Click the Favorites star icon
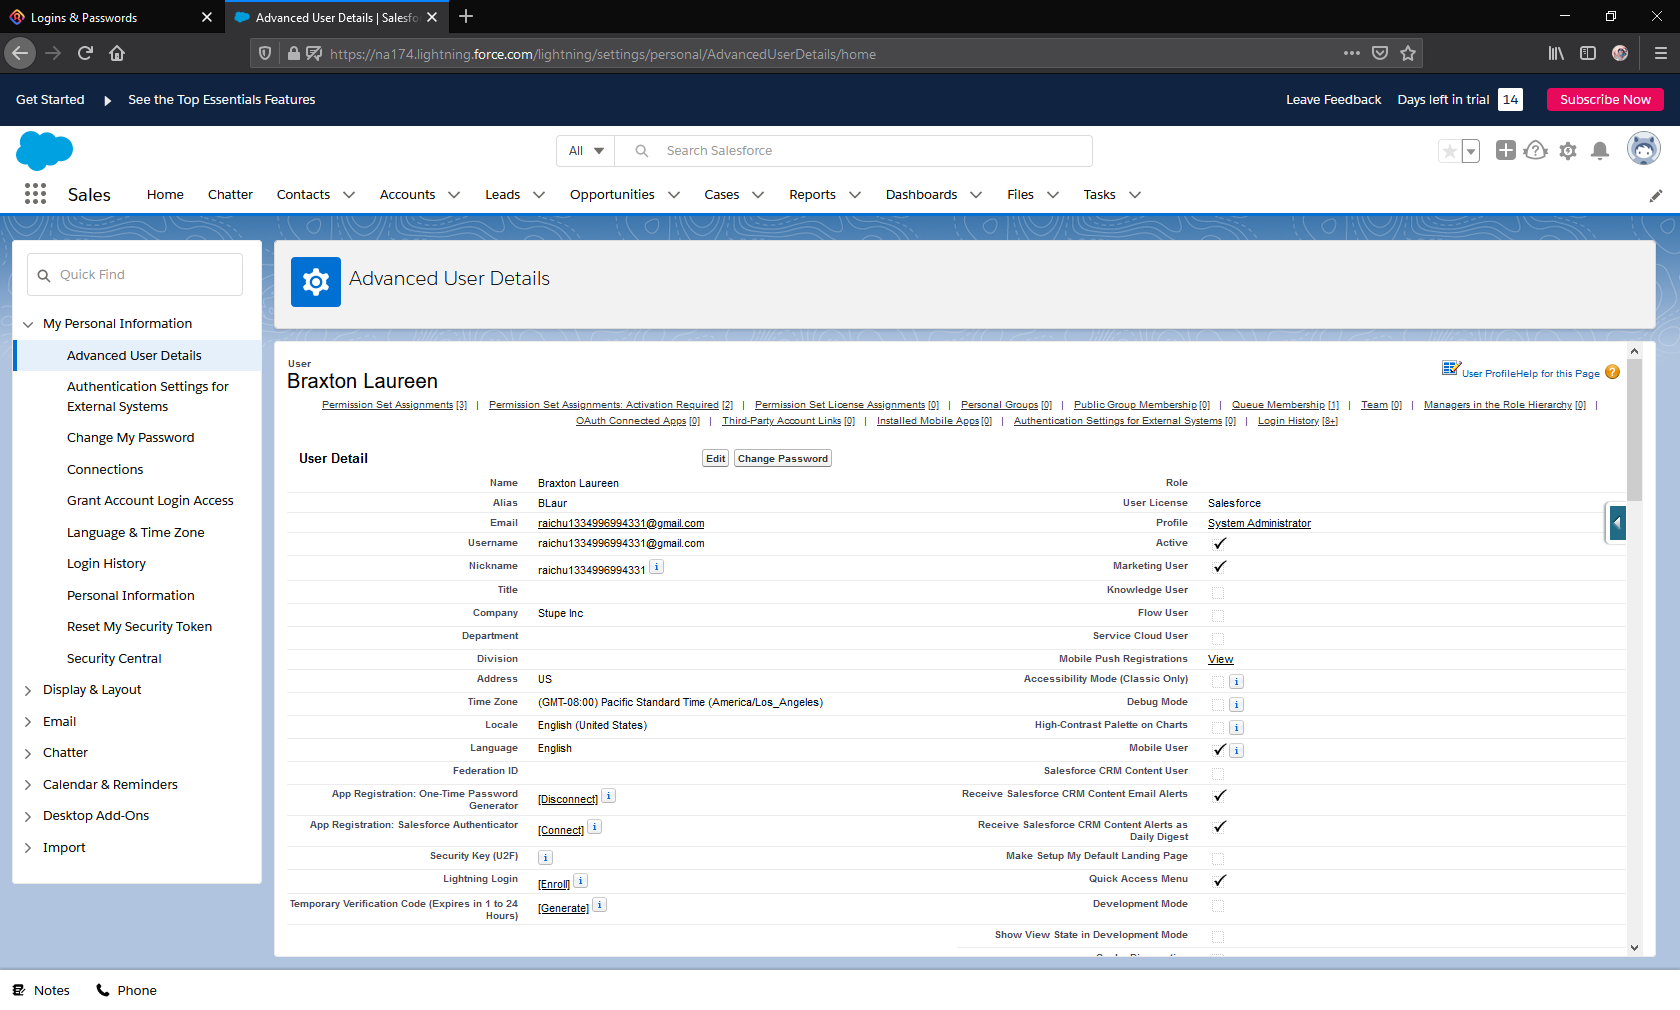Viewport: 1680px width, 1010px height. point(1449,151)
